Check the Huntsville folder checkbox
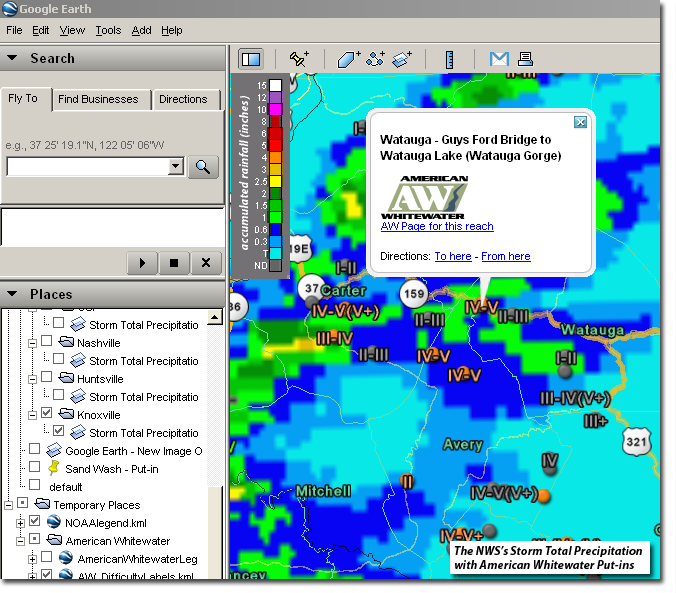The height and width of the screenshot is (593, 676). click(47, 377)
